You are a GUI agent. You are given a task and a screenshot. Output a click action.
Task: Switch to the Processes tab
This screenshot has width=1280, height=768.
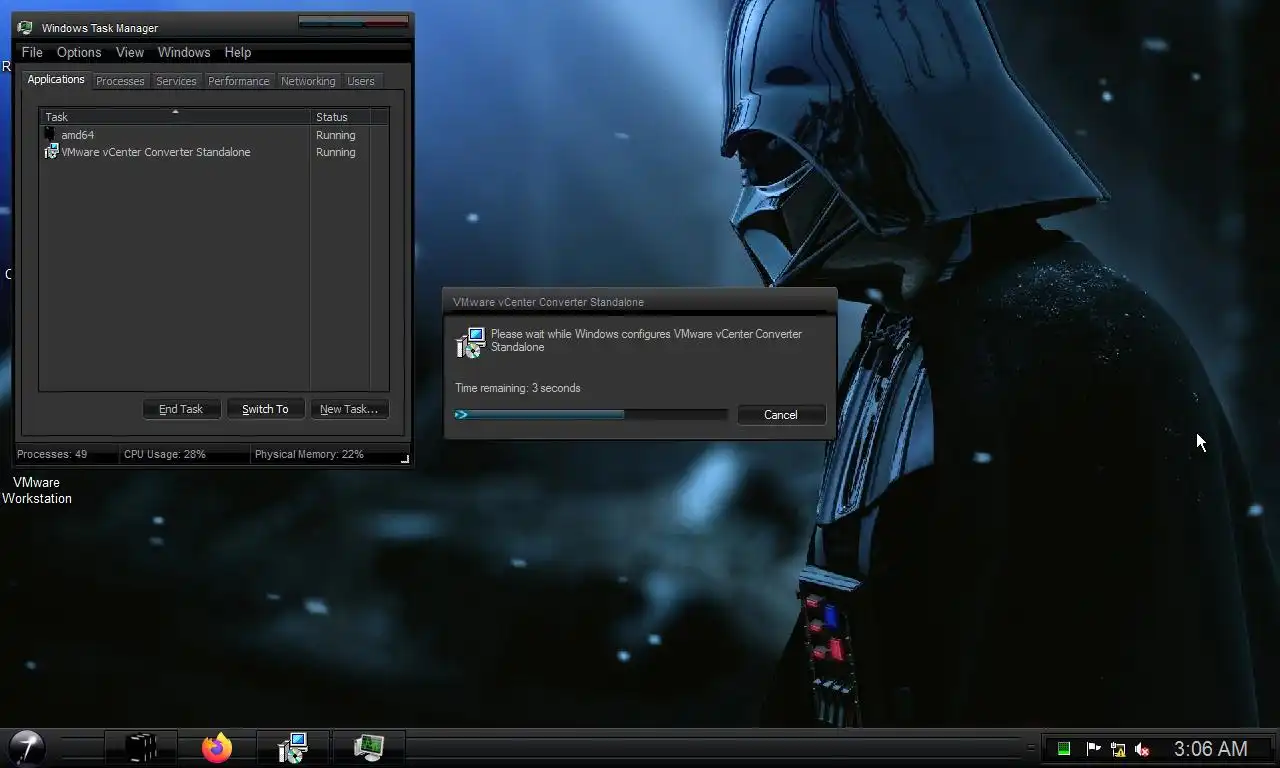click(120, 81)
